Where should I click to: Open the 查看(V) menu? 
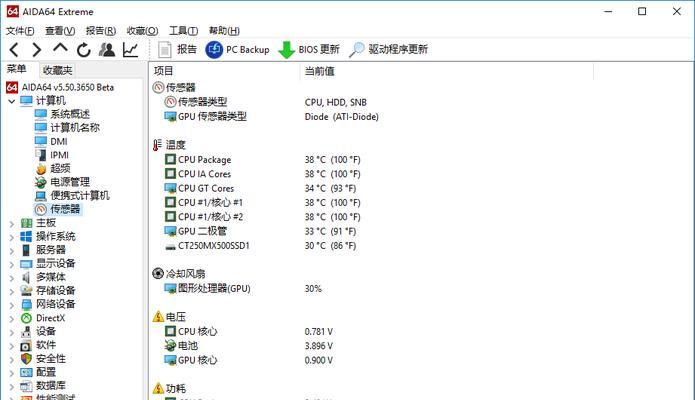pyautogui.click(x=60, y=31)
